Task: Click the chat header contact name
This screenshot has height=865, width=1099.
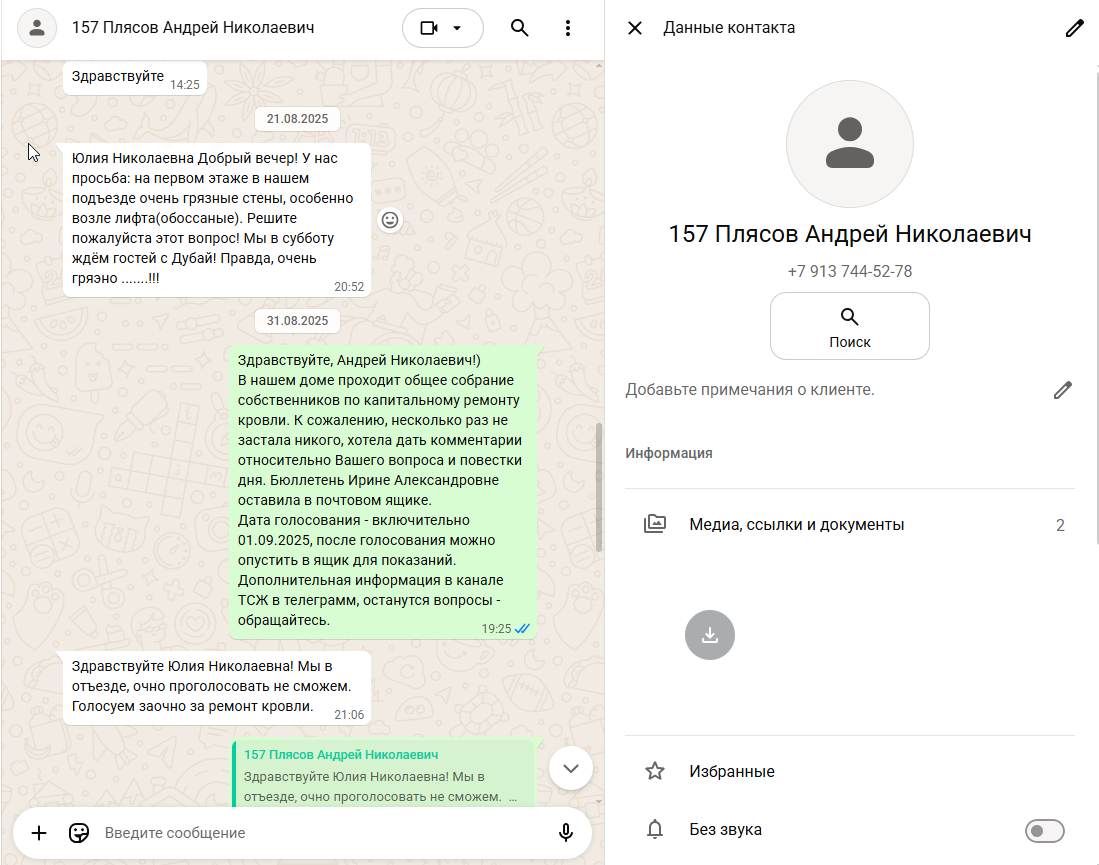Action: [x=193, y=28]
